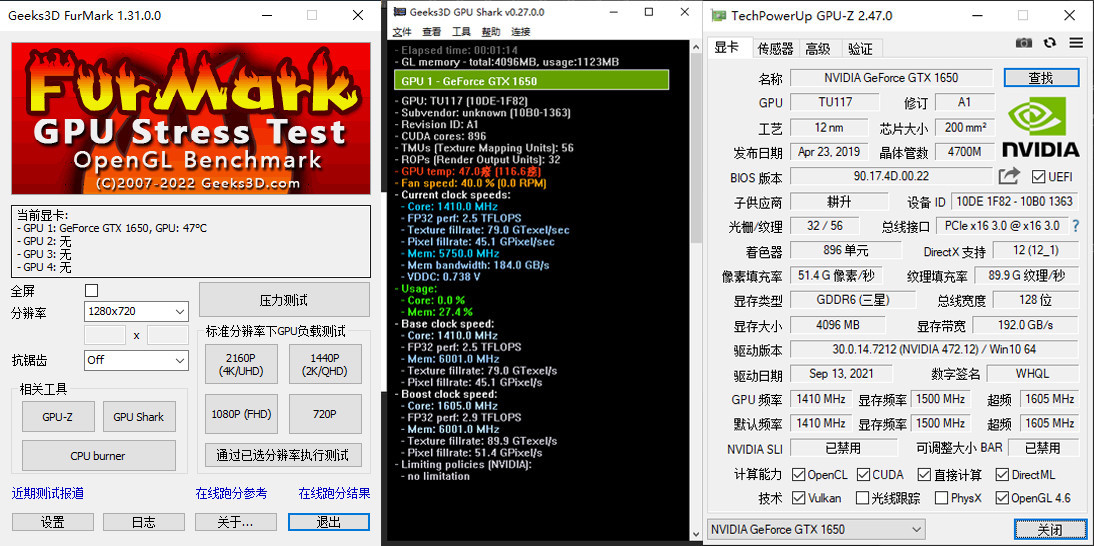The width and height of the screenshot is (1094, 546).
Task: Click the FurMark GPU Stress Test banner
Action: coord(191,119)
